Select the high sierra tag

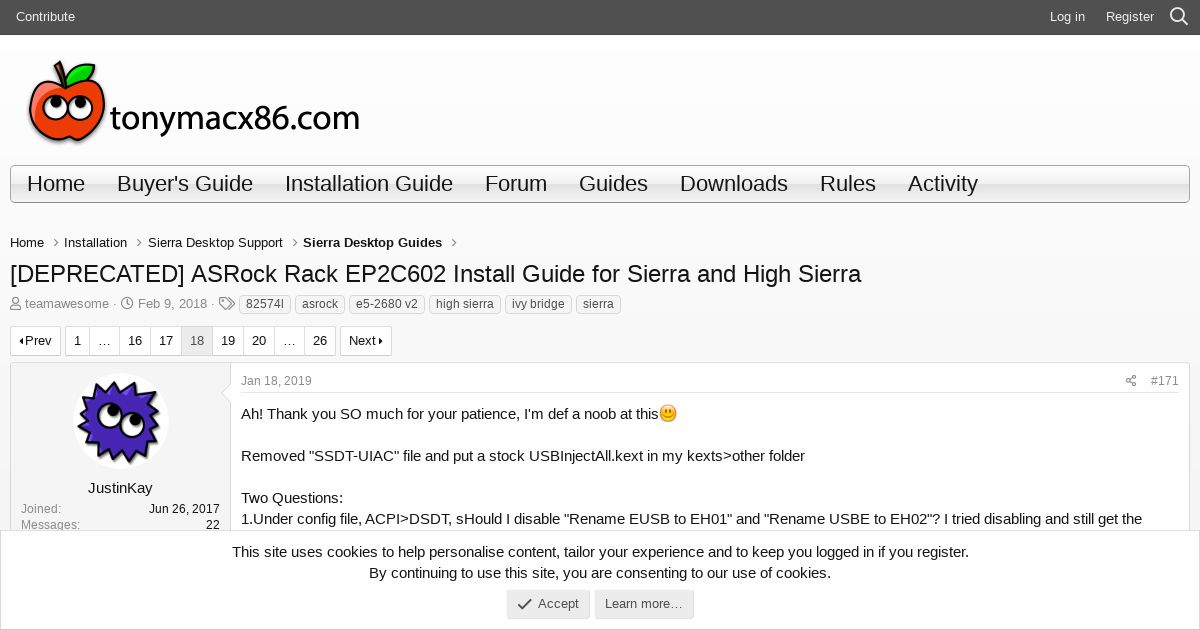[x=465, y=304]
